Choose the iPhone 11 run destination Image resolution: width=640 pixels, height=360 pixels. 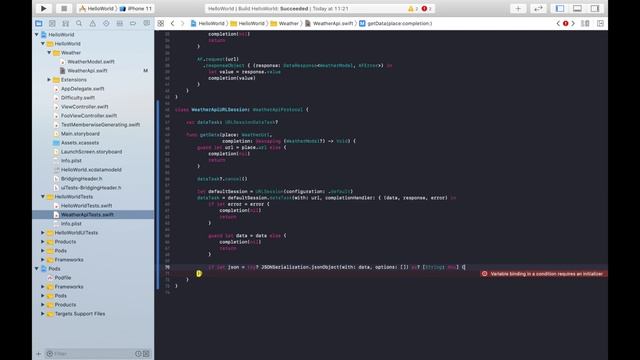[x=136, y=9]
